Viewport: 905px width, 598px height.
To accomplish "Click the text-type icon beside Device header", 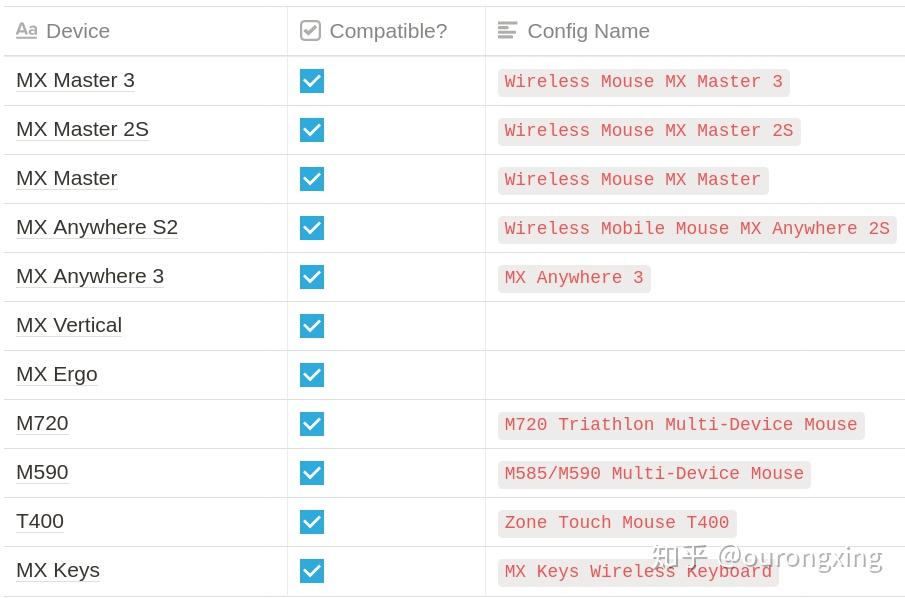I will [x=26, y=31].
